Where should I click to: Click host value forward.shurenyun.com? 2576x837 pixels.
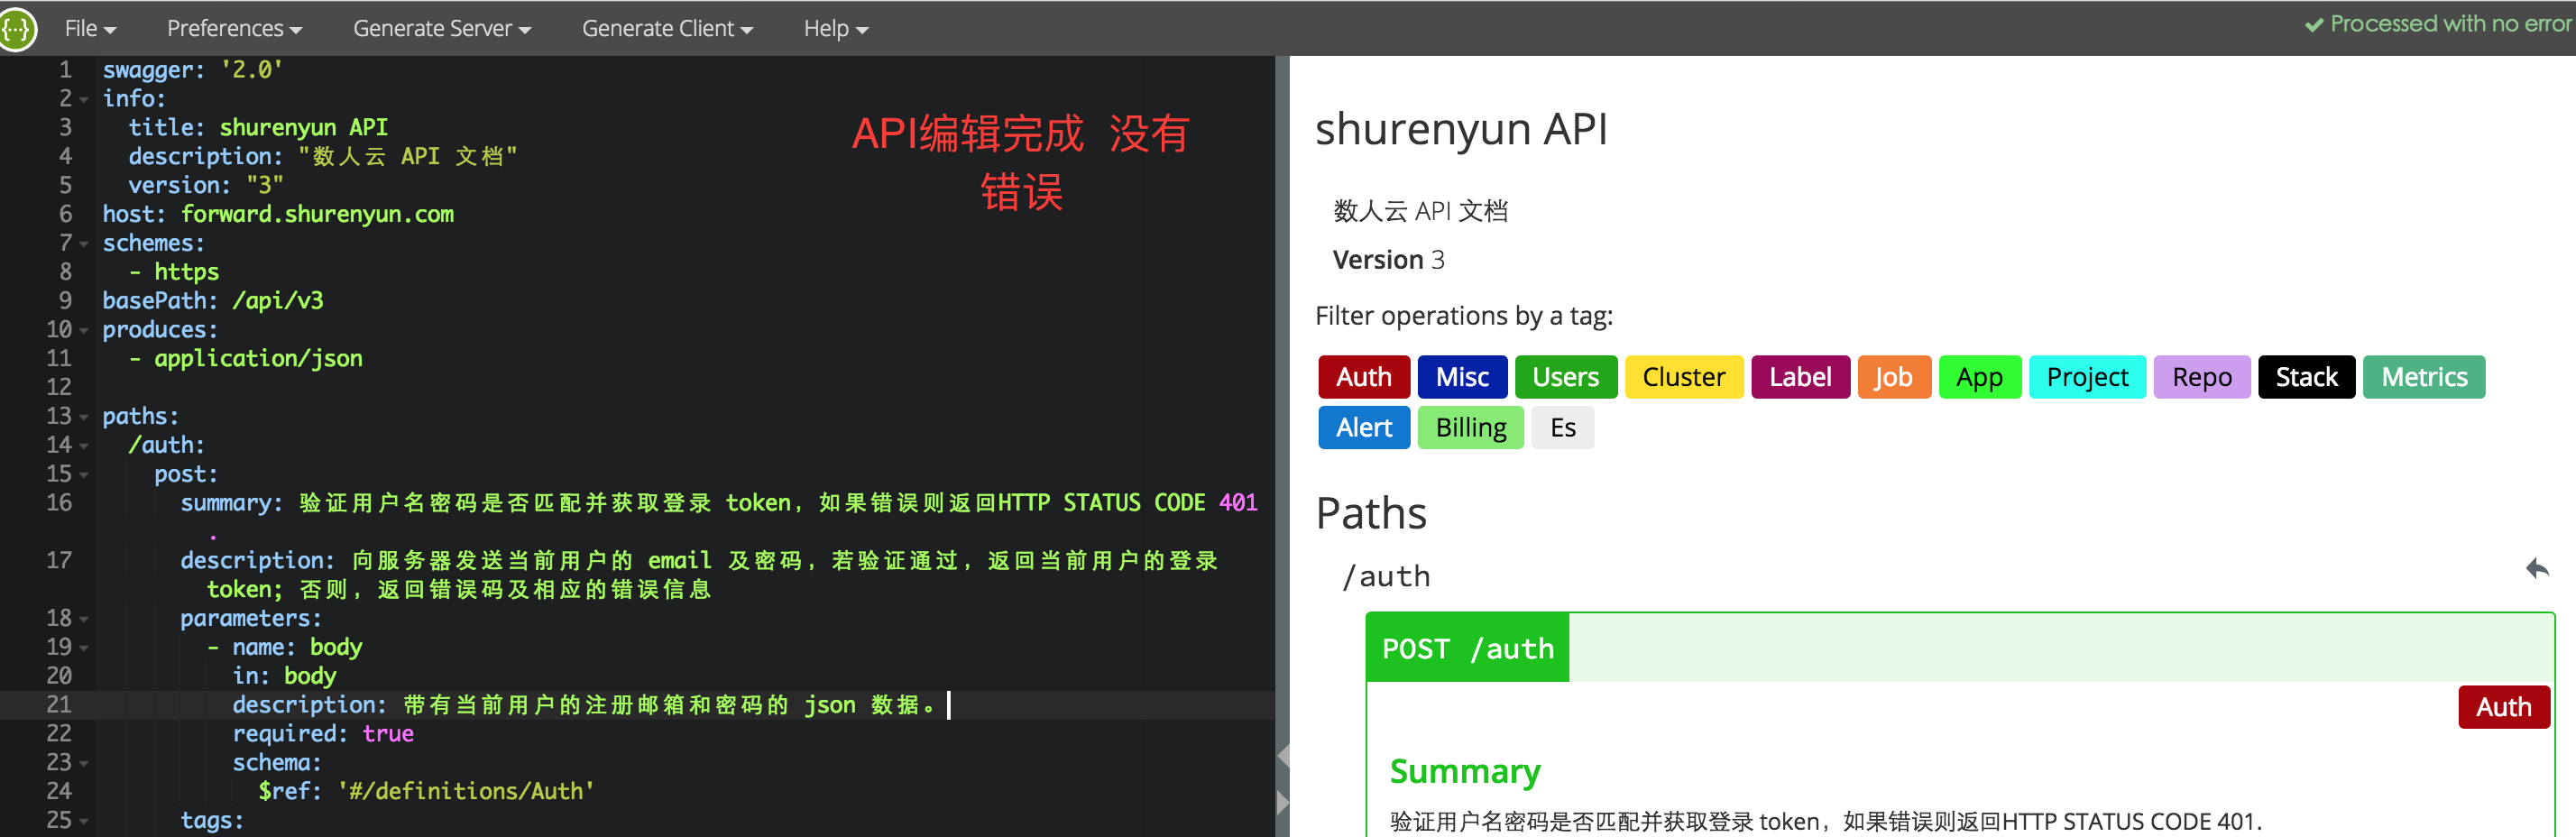(317, 214)
